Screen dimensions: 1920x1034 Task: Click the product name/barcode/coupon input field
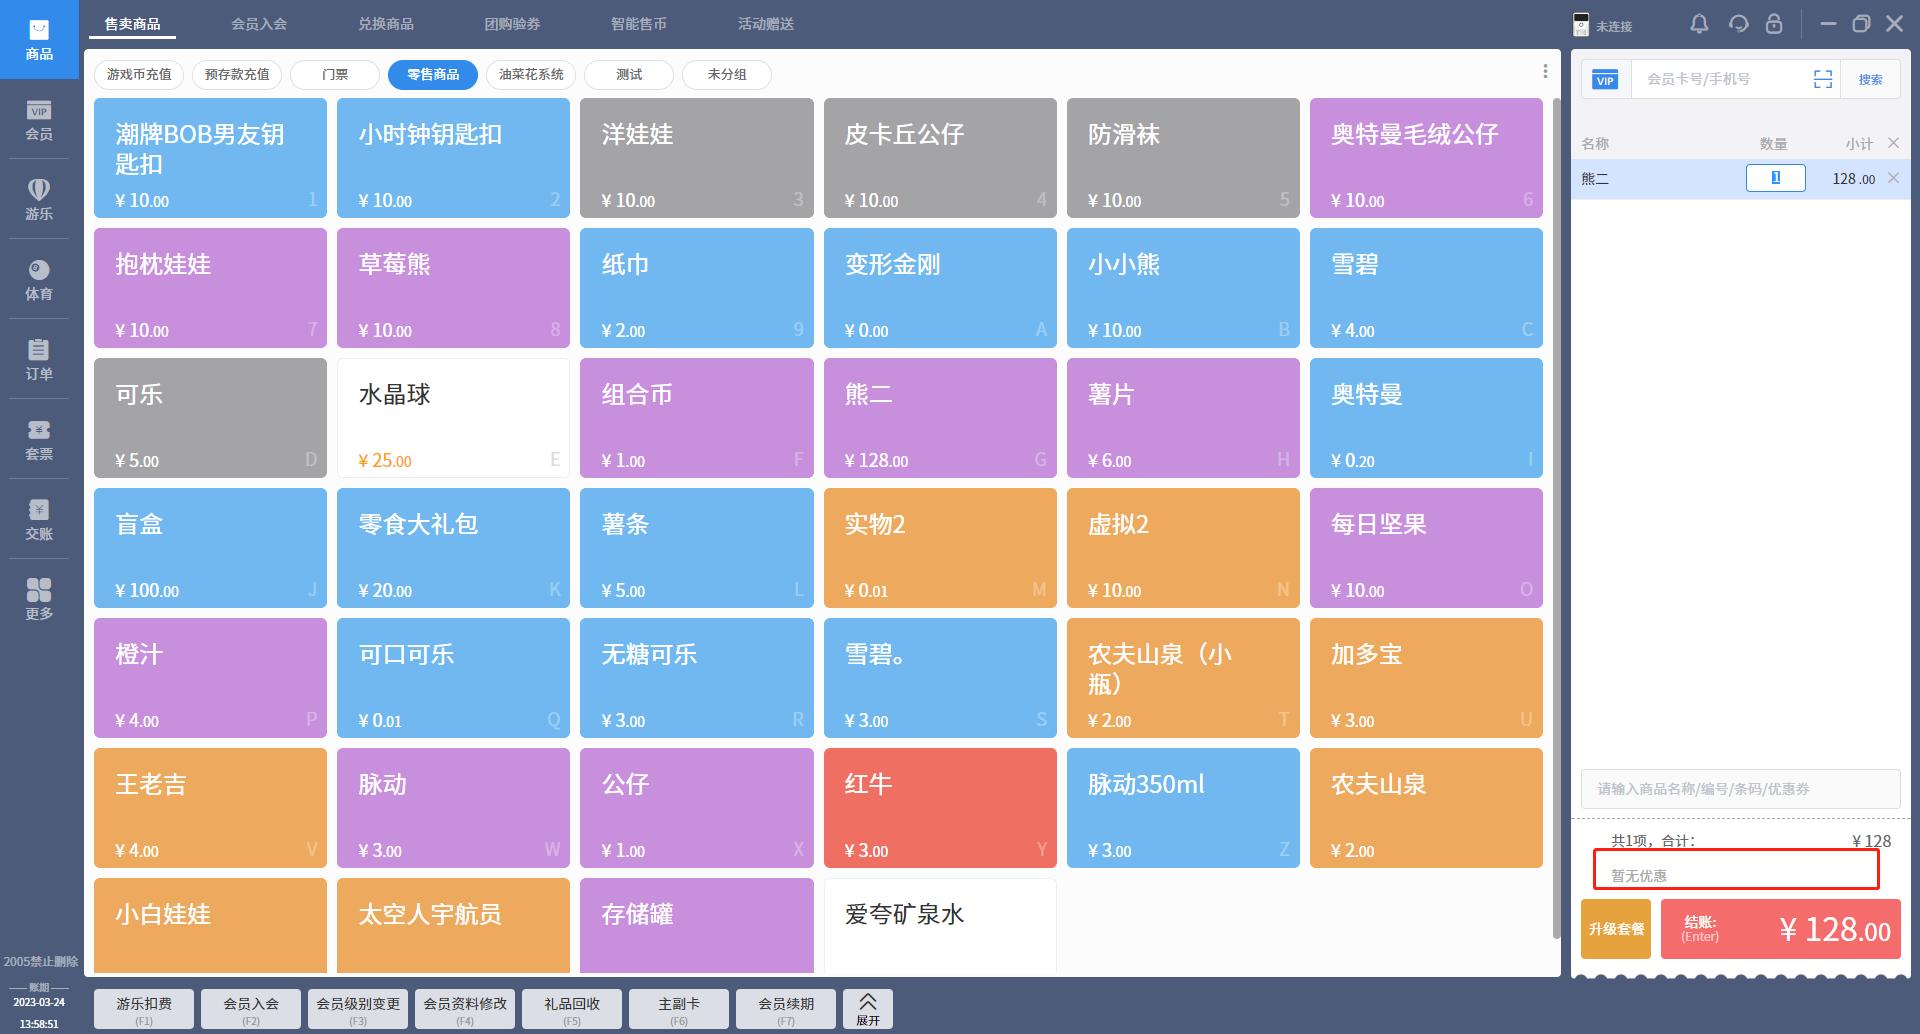(x=1740, y=789)
